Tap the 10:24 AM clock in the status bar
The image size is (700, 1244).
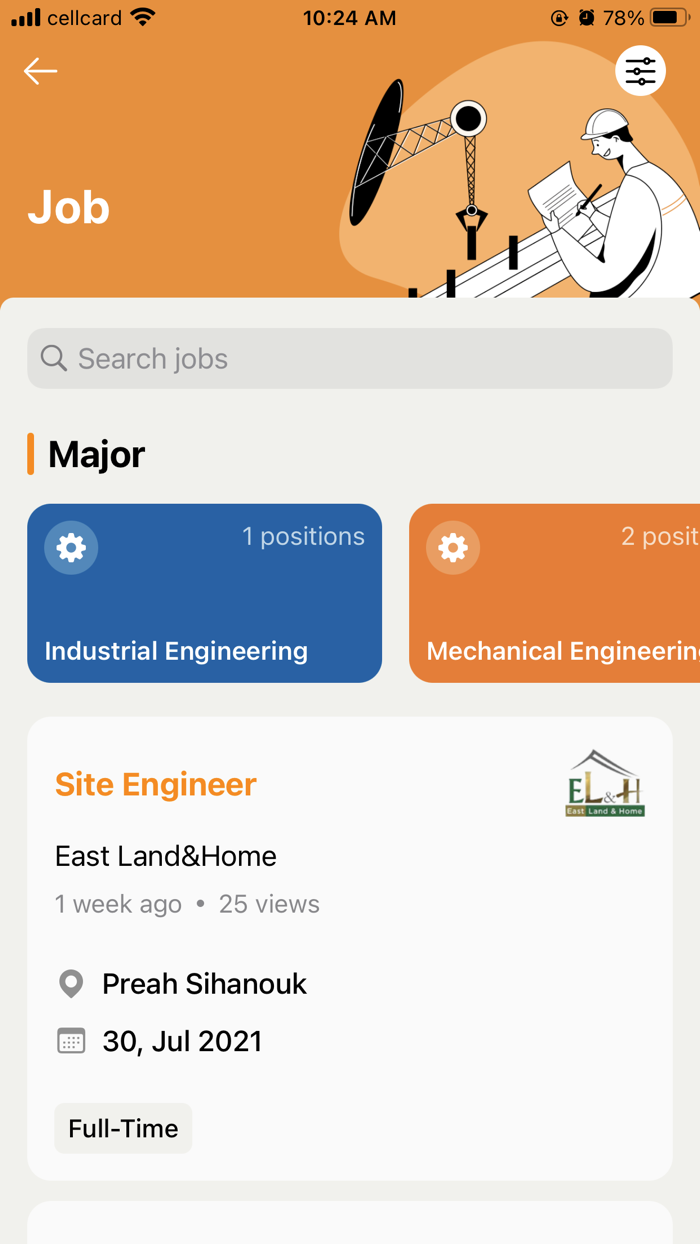click(350, 17)
